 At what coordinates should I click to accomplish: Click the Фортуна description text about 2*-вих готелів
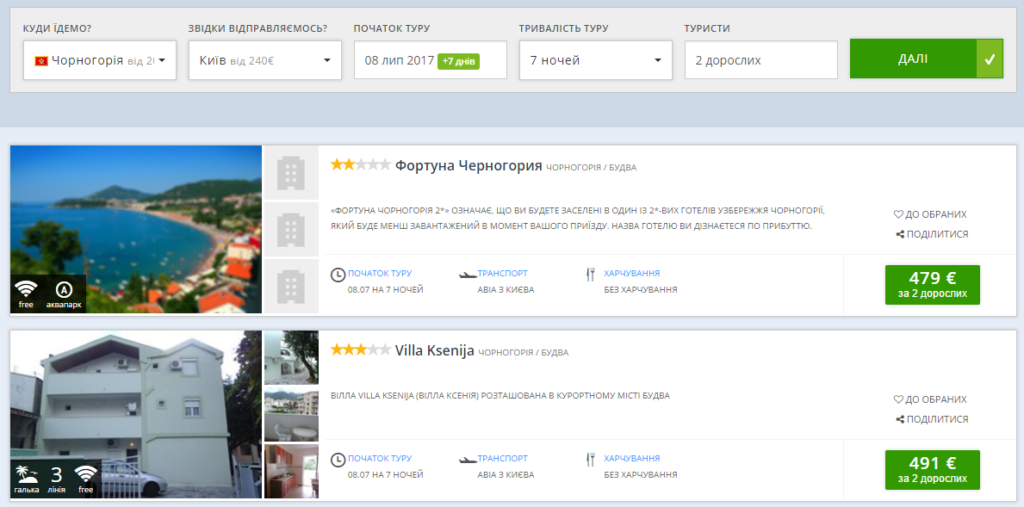[x=578, y=218]
